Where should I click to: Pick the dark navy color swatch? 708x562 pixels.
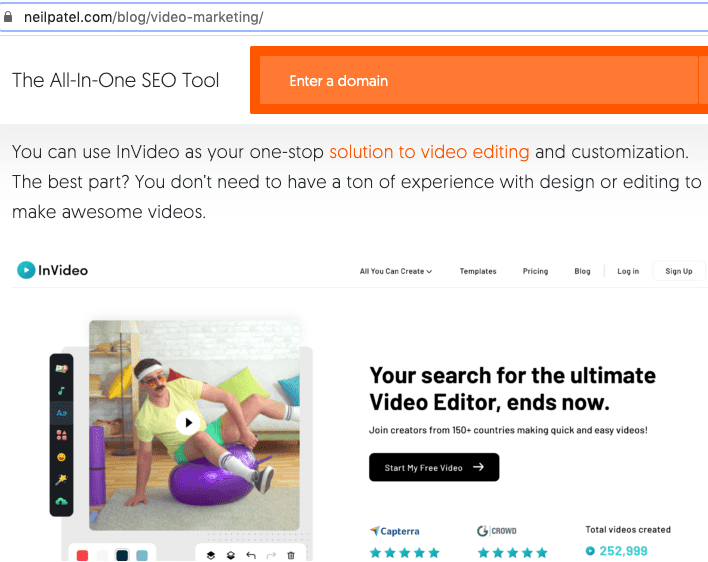(122, 555)
